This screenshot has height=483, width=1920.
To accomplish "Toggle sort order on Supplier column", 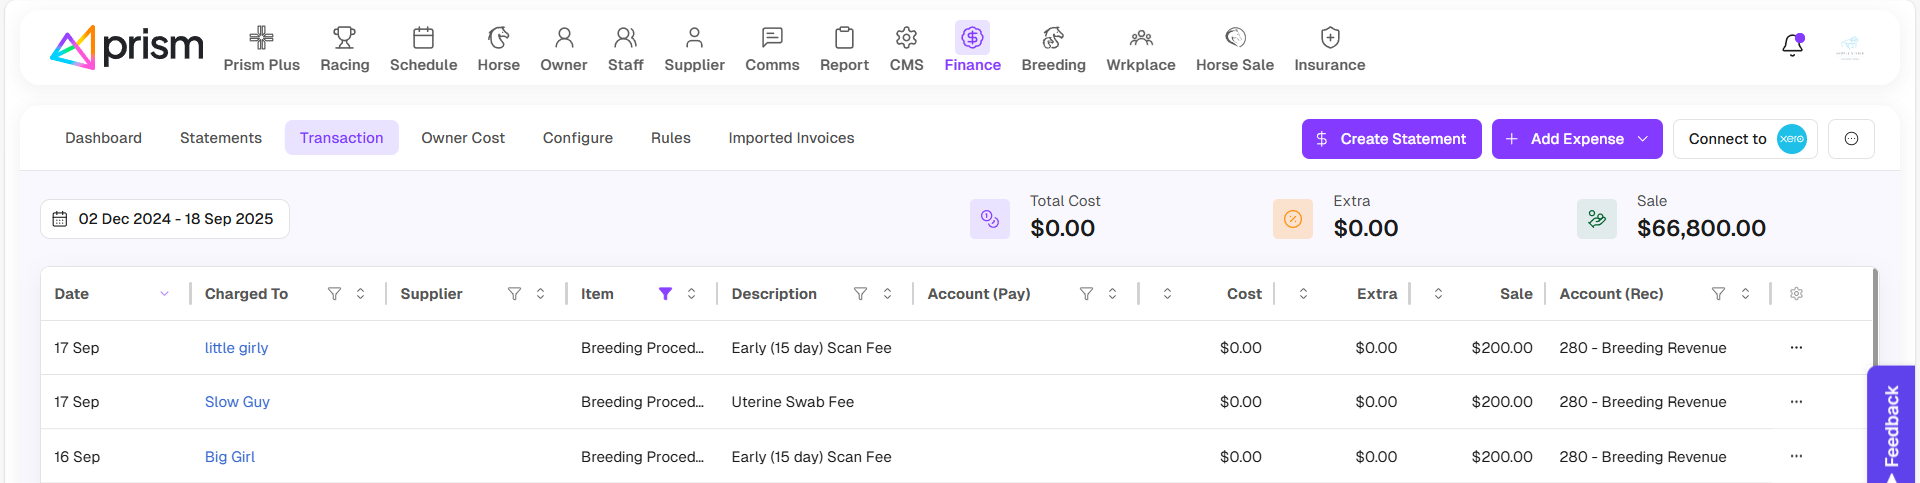I will click(540, 294).
